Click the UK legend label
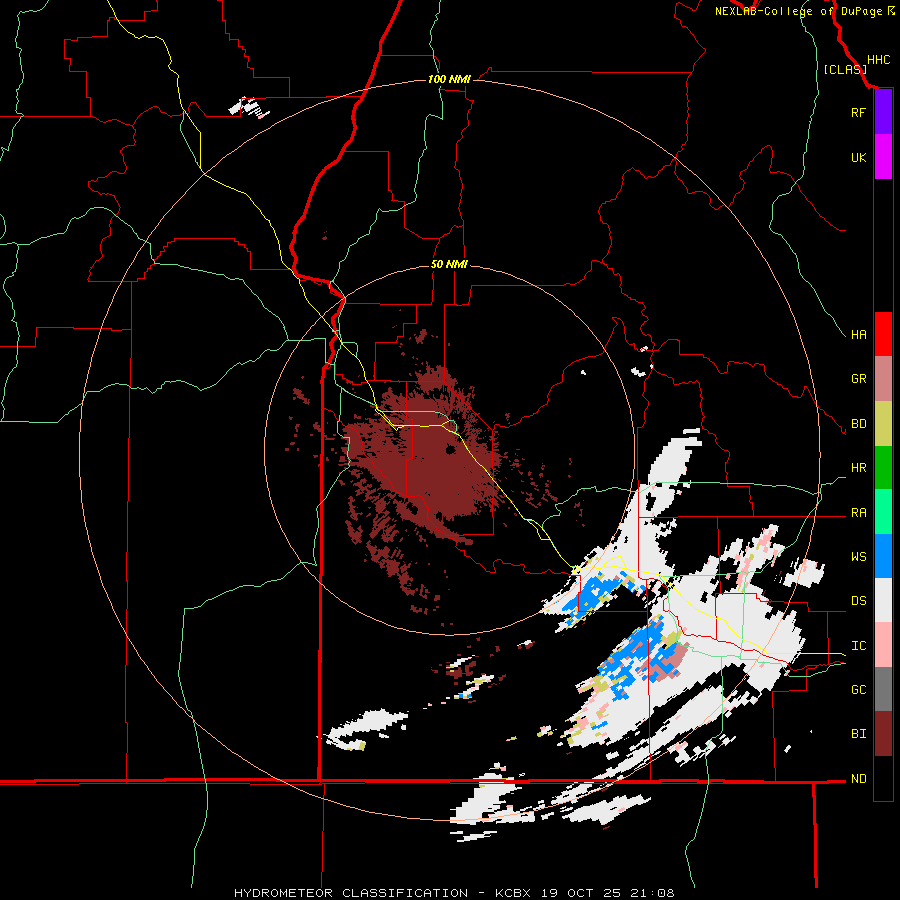Image resolution: width=900 pixels, height=900 pixels. (858, 157)
